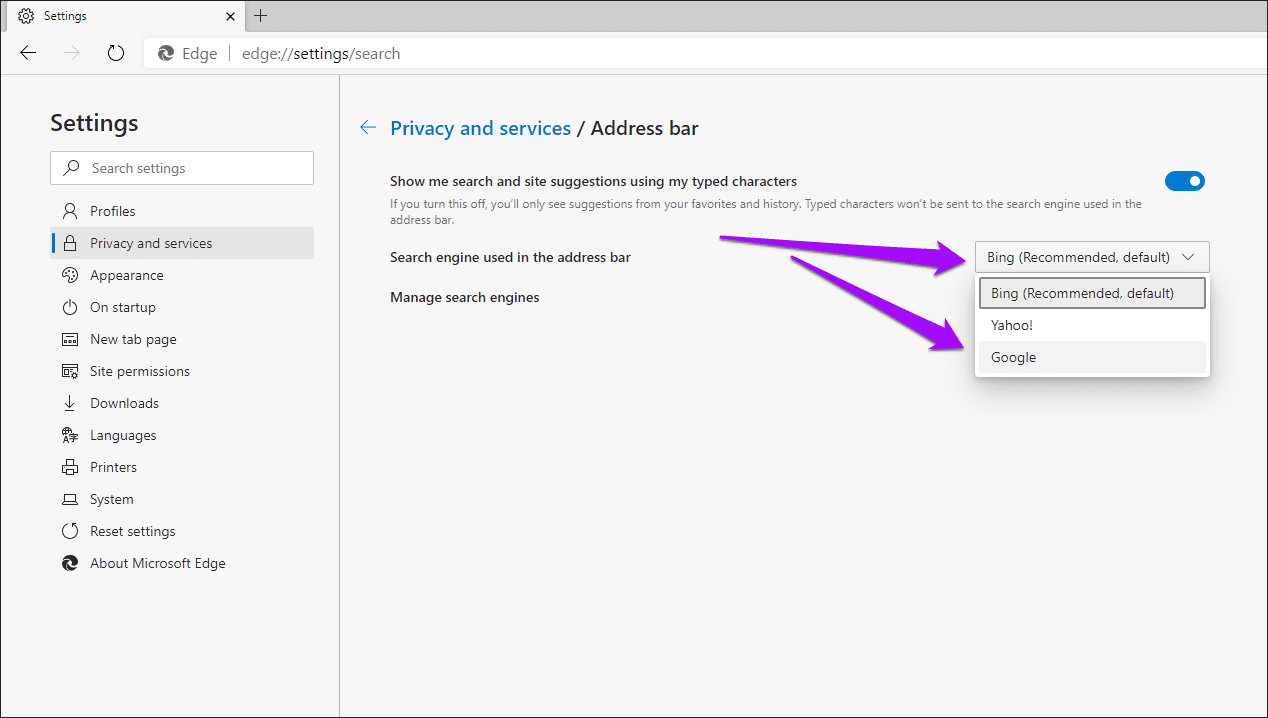Click the System computer icon
This screenshot has width=1268, height=718.
point(70,499)
